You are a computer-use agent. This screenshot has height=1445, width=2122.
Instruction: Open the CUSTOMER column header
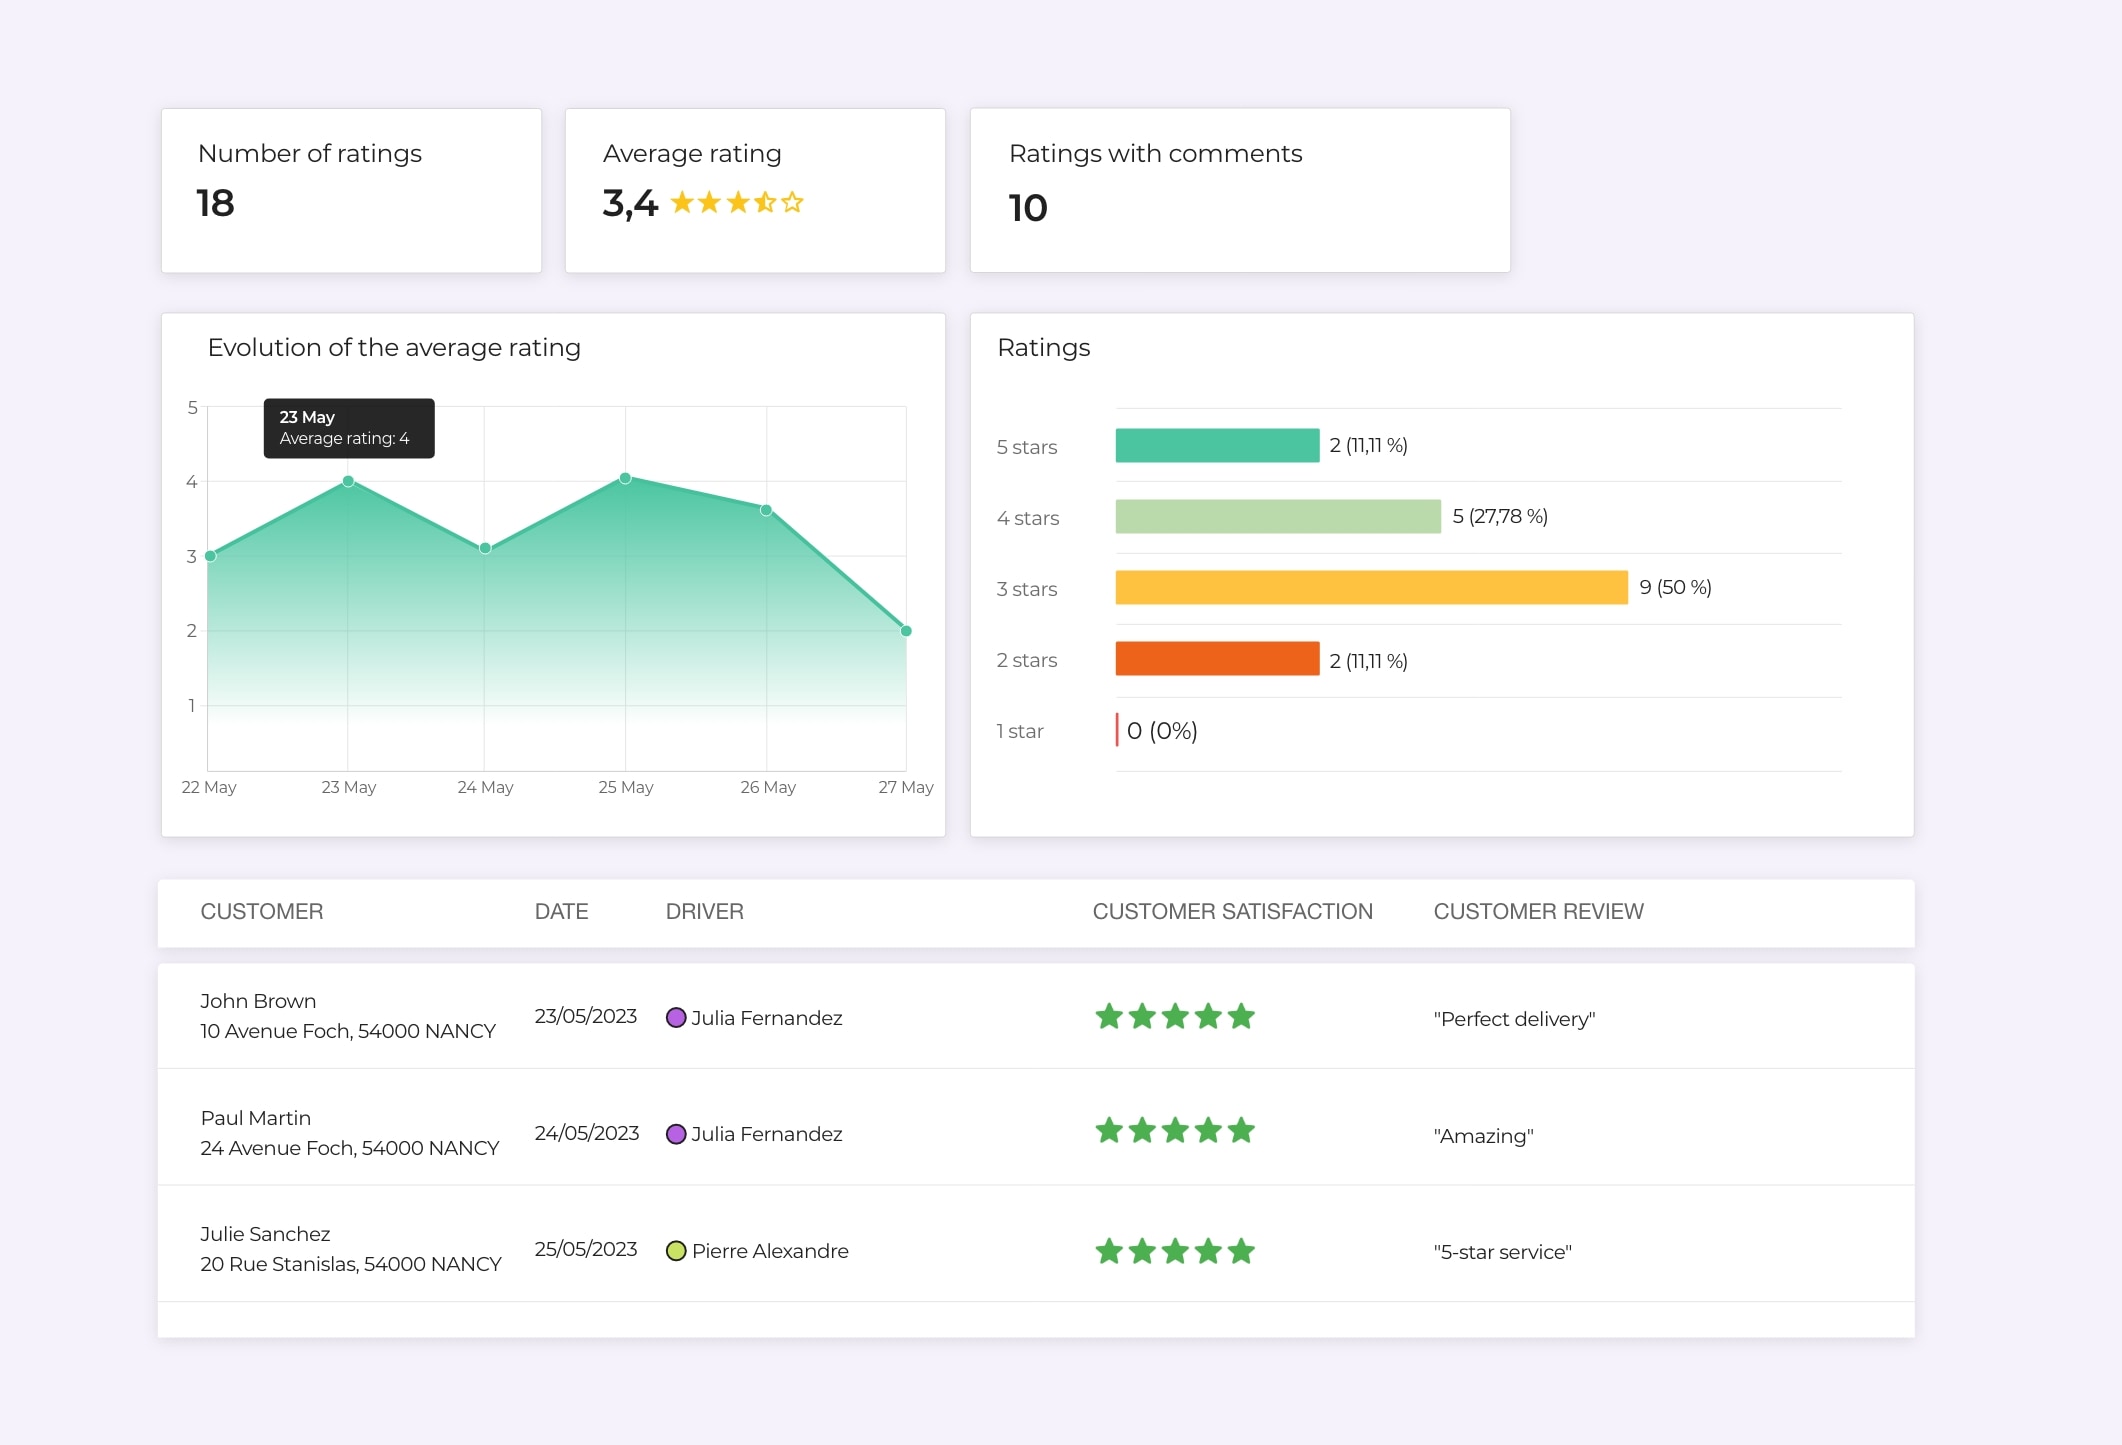pos(262,911)
